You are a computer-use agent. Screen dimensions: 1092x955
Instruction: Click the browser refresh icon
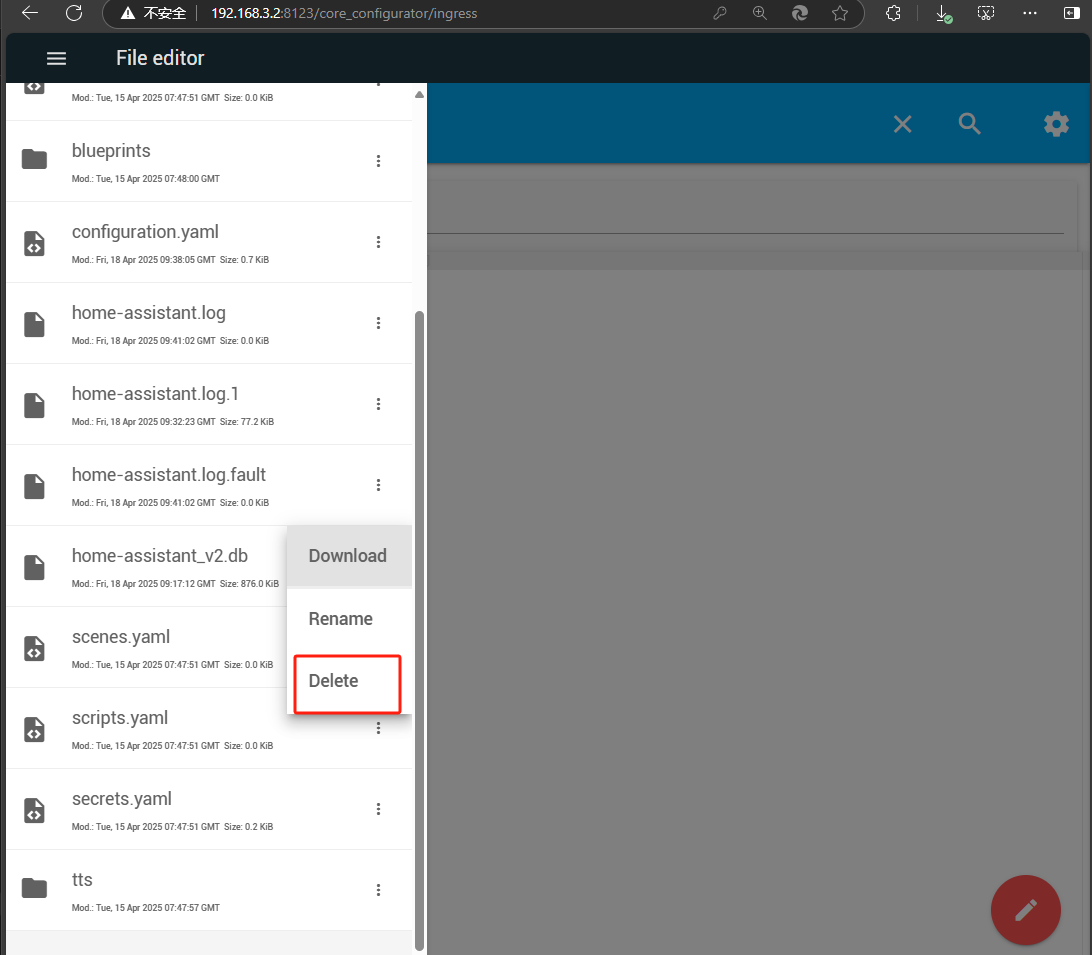[73, 14]
